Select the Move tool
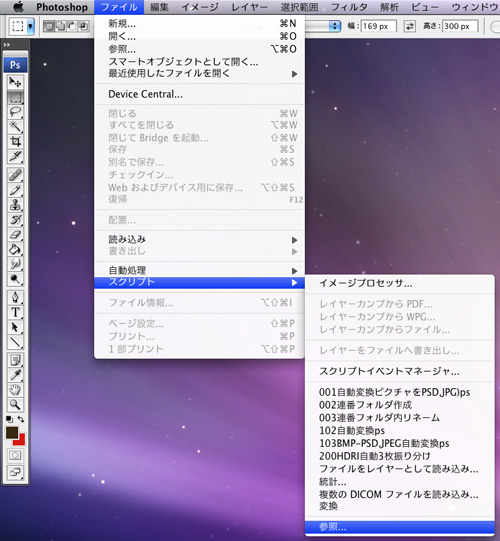Screen dimensions: 500x541 click(15, 82)
